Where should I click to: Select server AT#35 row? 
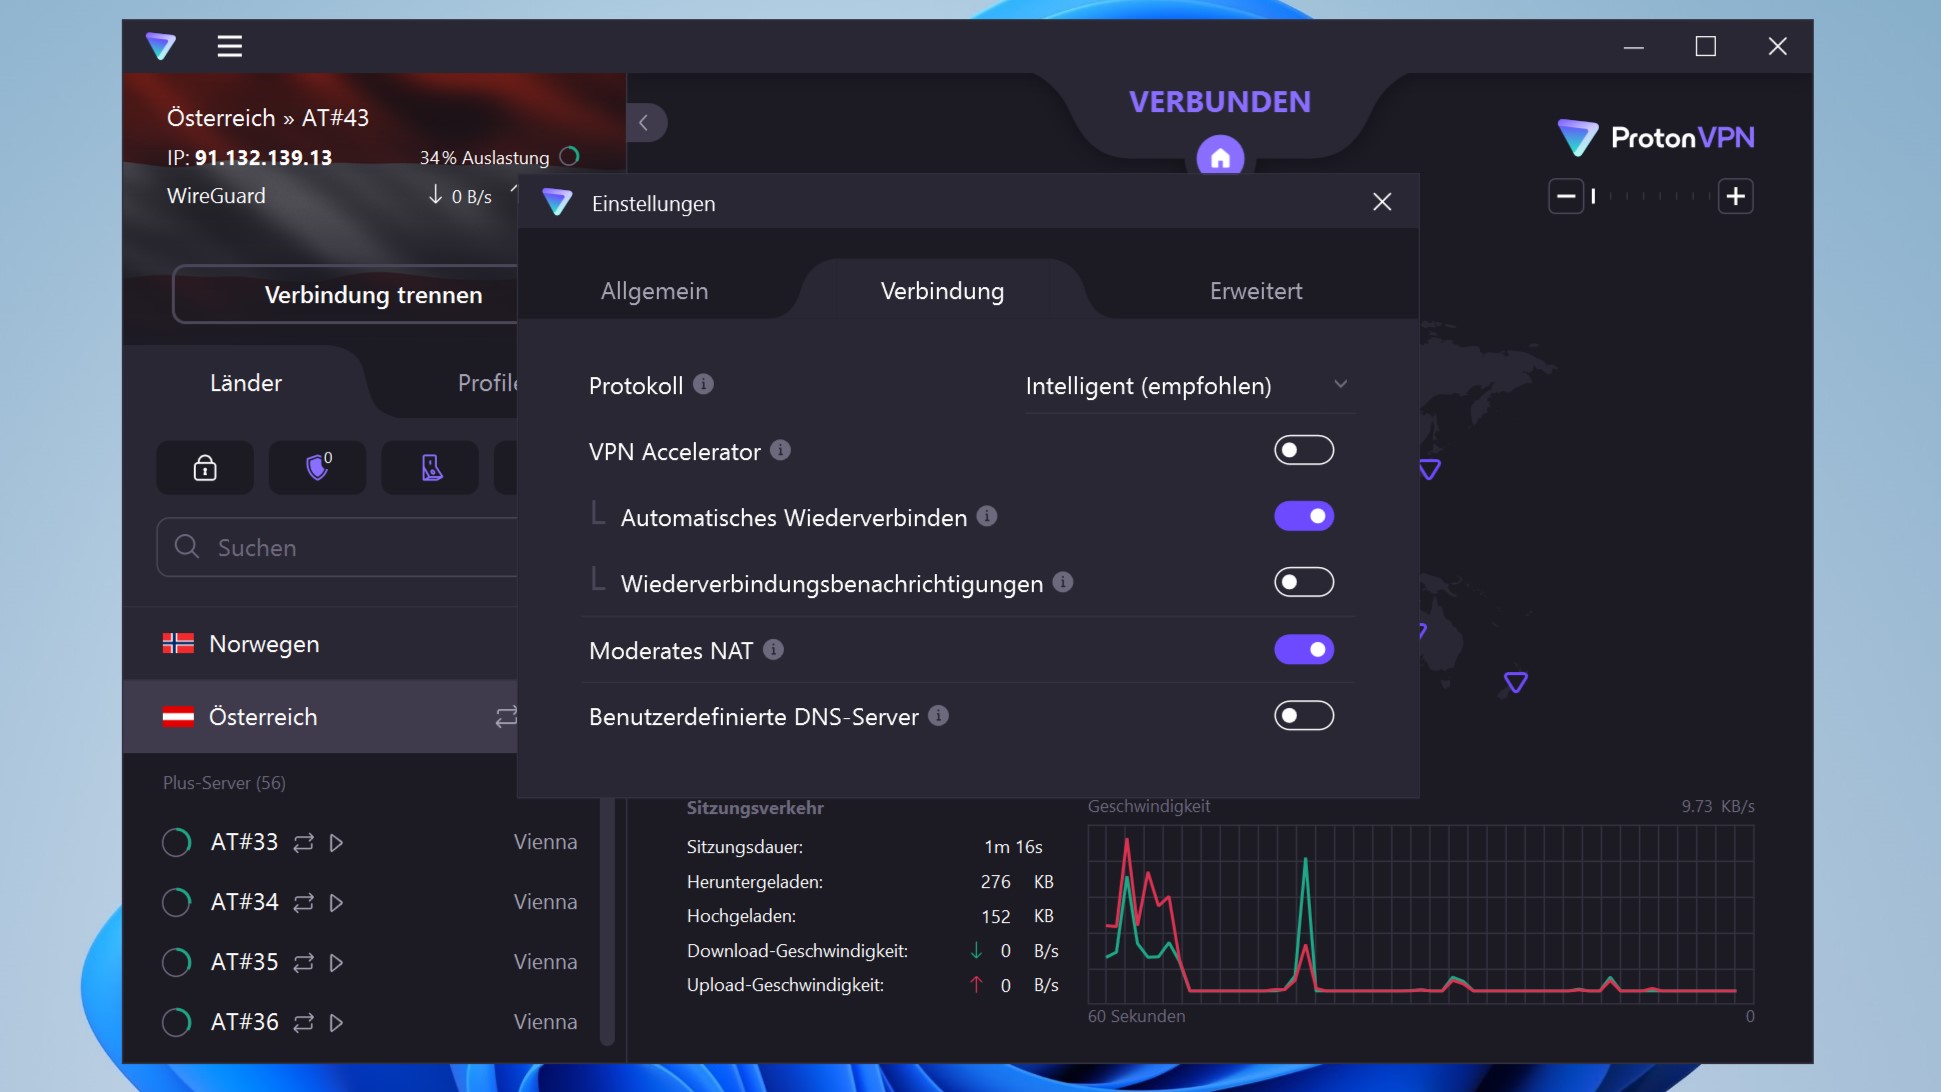click(x=370, y=963)
